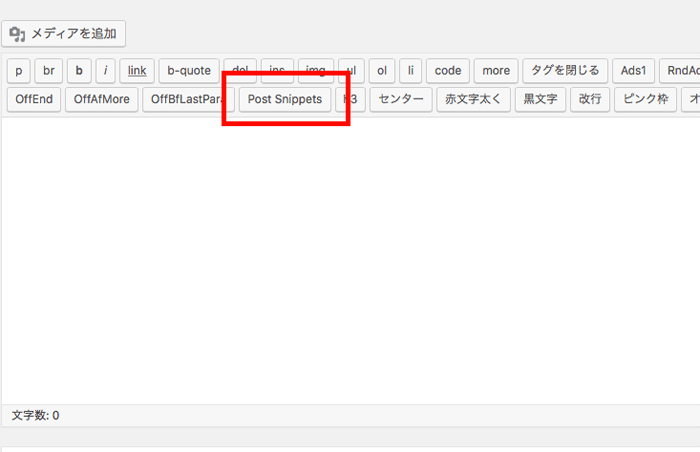The image size is (700, 452).
Task: Click the OffEnd quicktag button
Action: point(34,100)
